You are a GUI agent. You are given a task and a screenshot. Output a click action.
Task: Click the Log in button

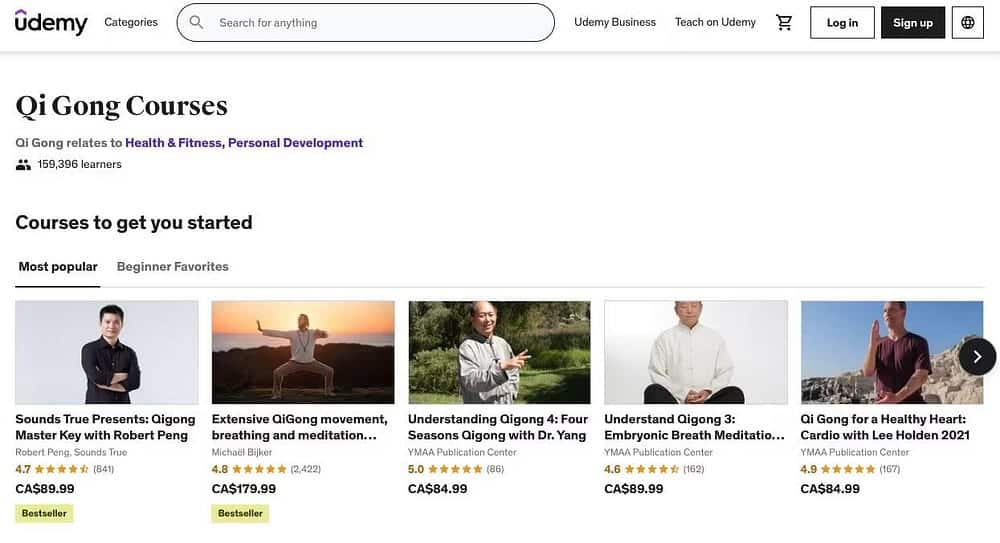click(842, 23)
